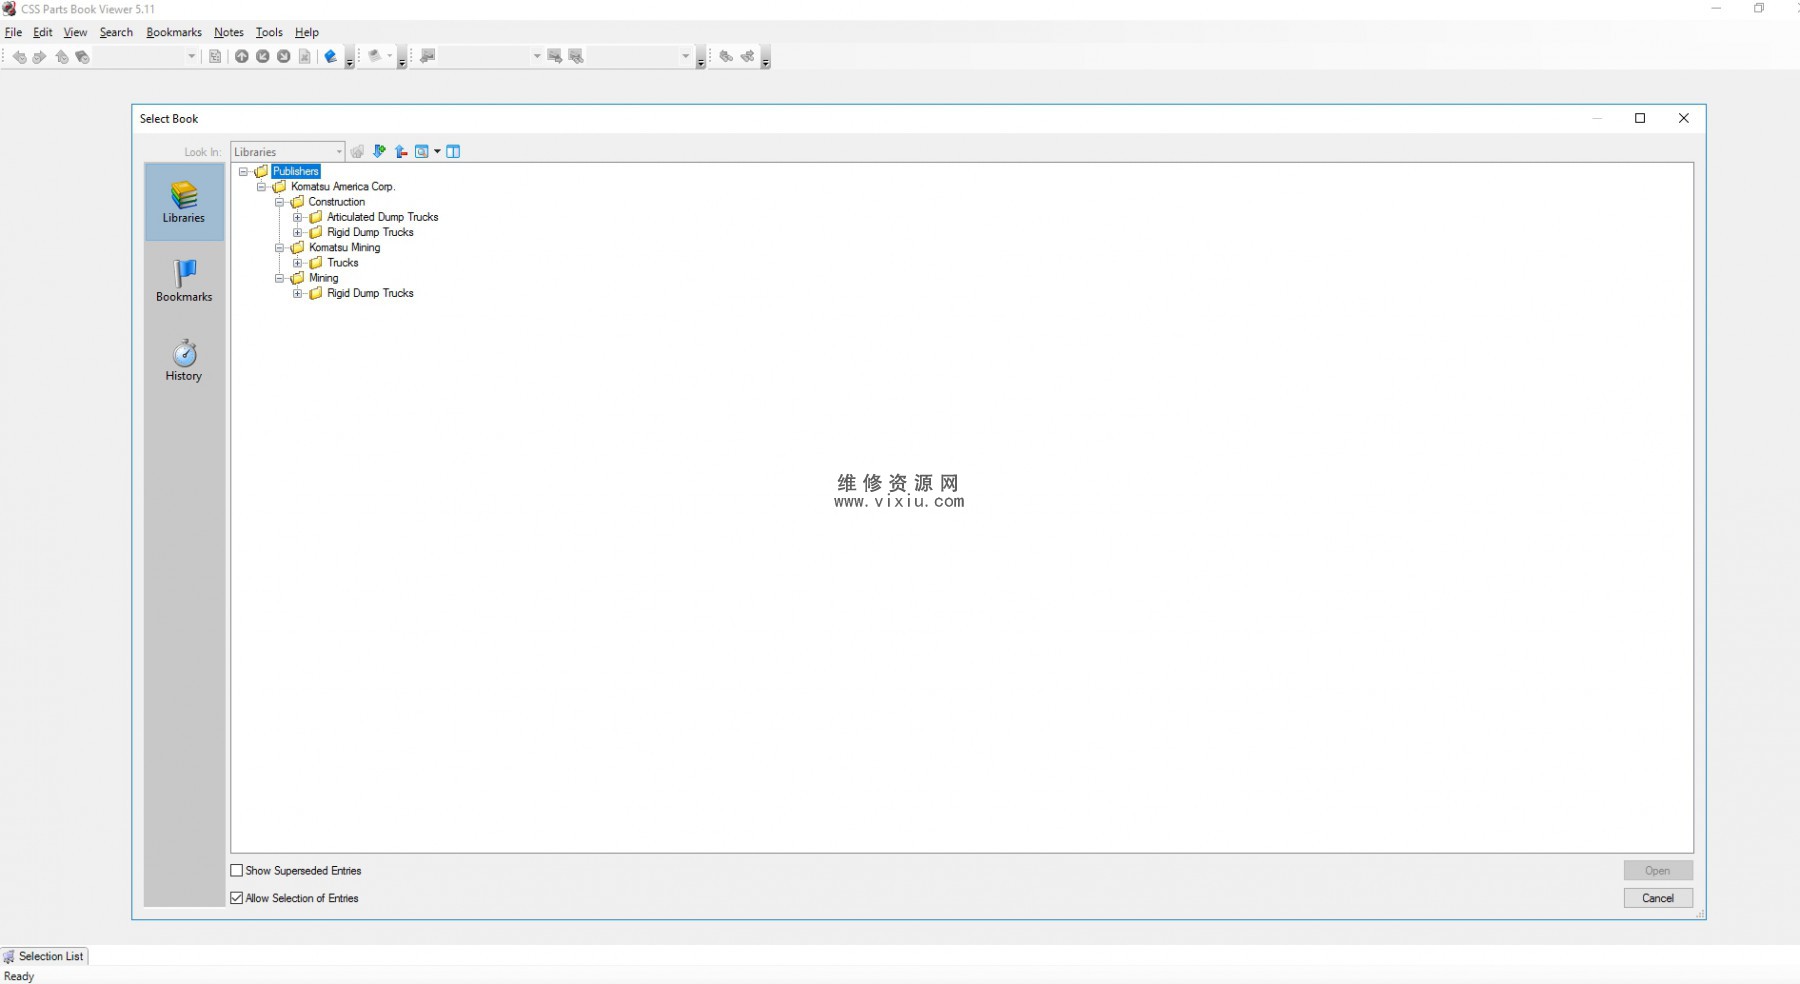1800x984 pixels.
Task: Open the Edit menu
Action: 43,32
